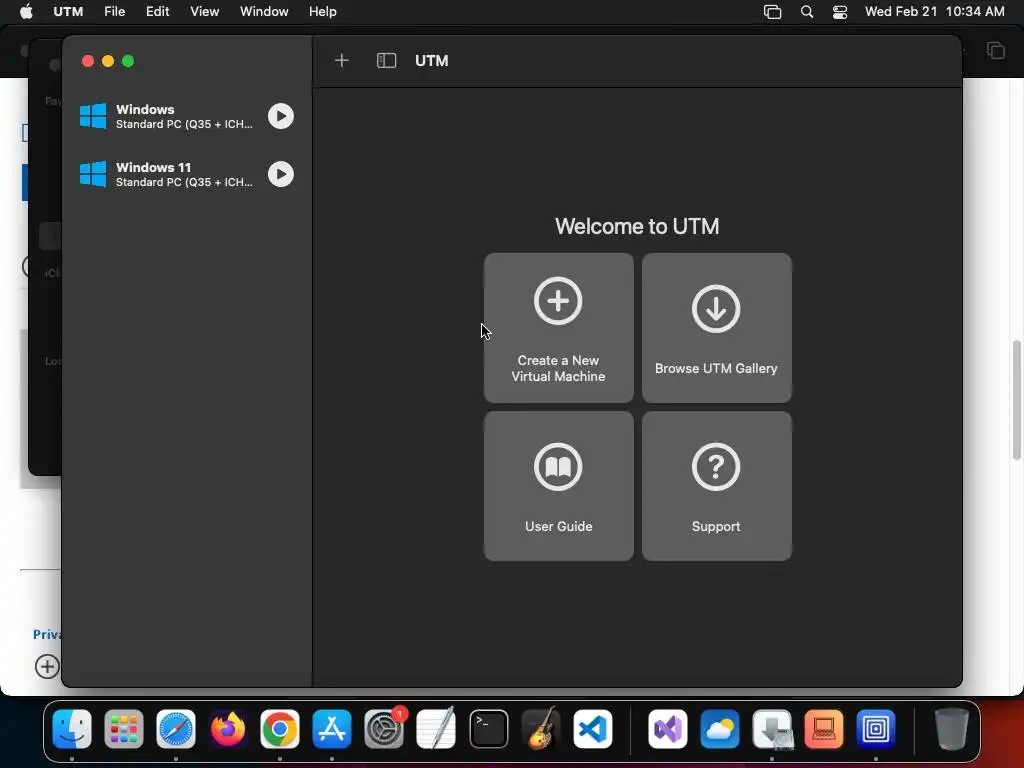Launch Firefox from the dock
This screenshot has width=1024, height=768.
tap(228, 729)
